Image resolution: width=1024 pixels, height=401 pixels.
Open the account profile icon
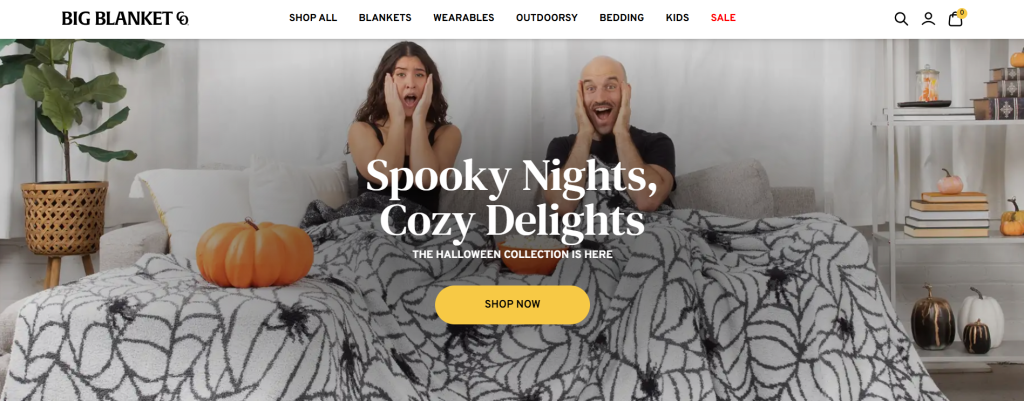[928, 19]
